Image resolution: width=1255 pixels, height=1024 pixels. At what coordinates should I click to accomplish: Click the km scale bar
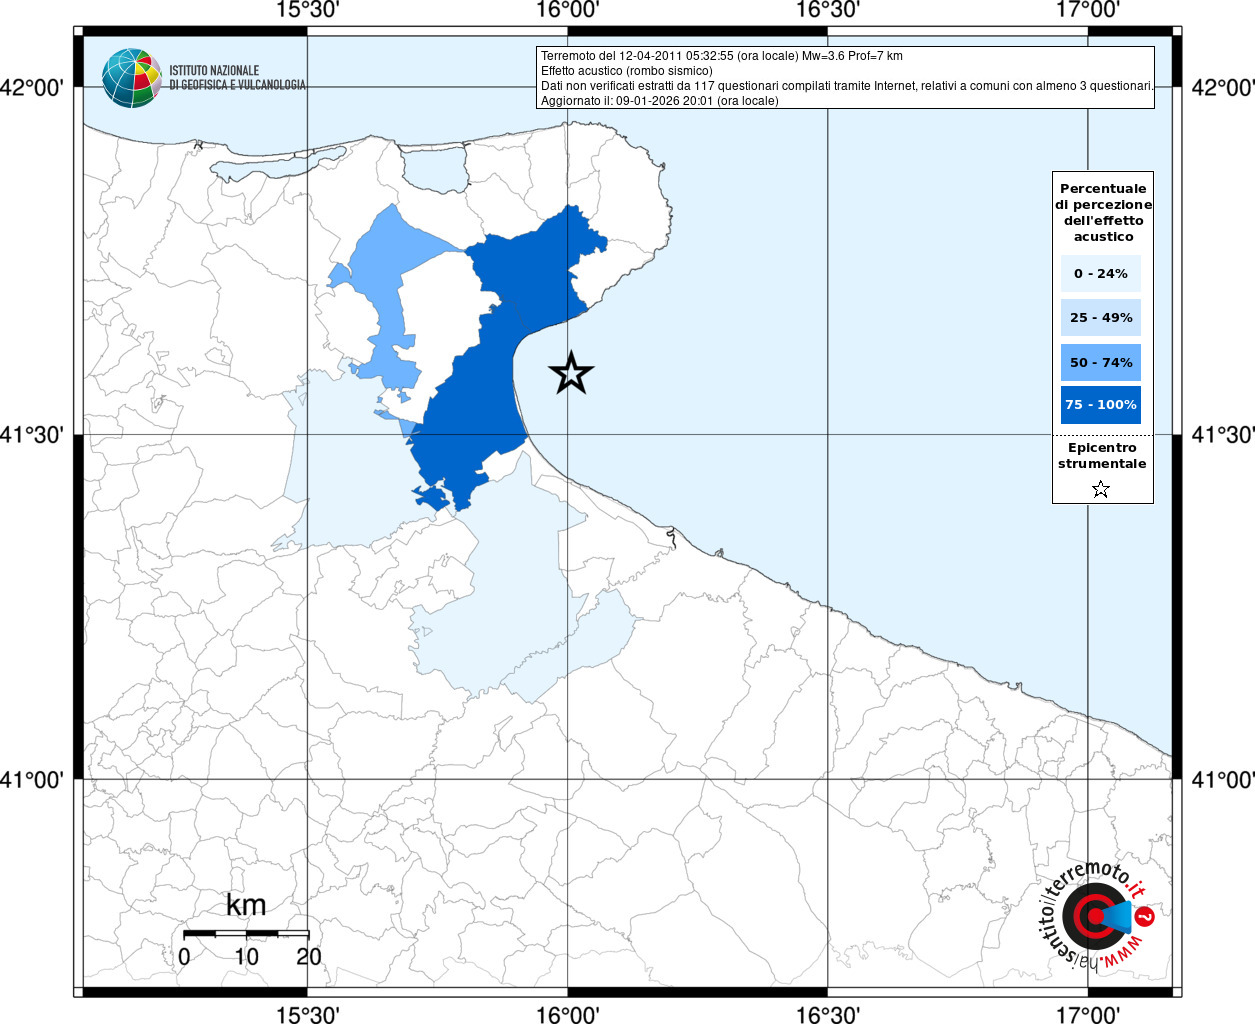click(246, 933)
